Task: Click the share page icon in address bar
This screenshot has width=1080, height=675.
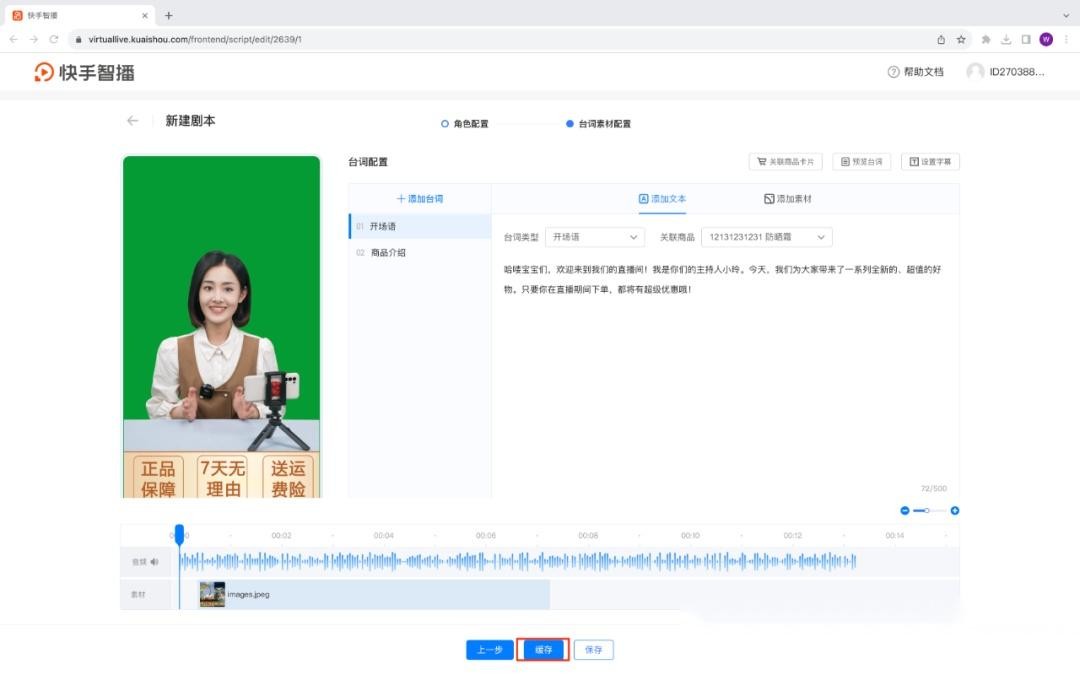Action: (x=941, y=39)
